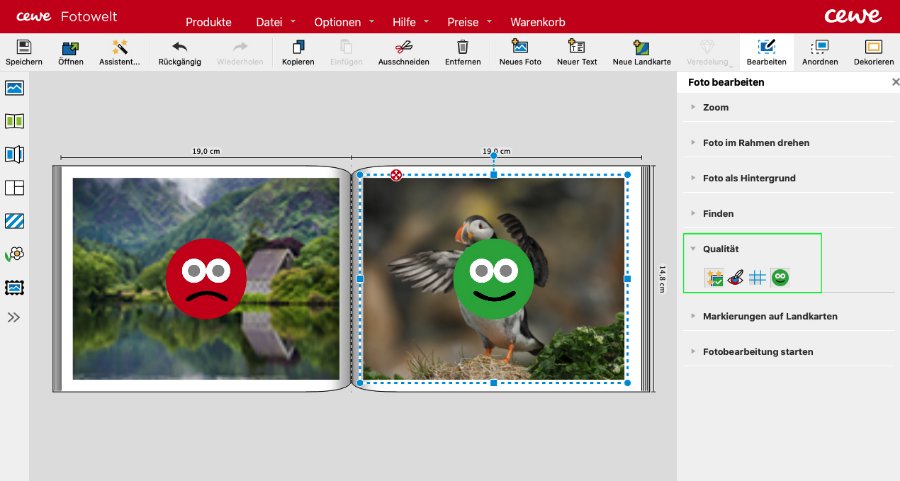Viewport: 900px width, 481px height.
Task: Open the Datei menu
Action: (x=269, y=21)
